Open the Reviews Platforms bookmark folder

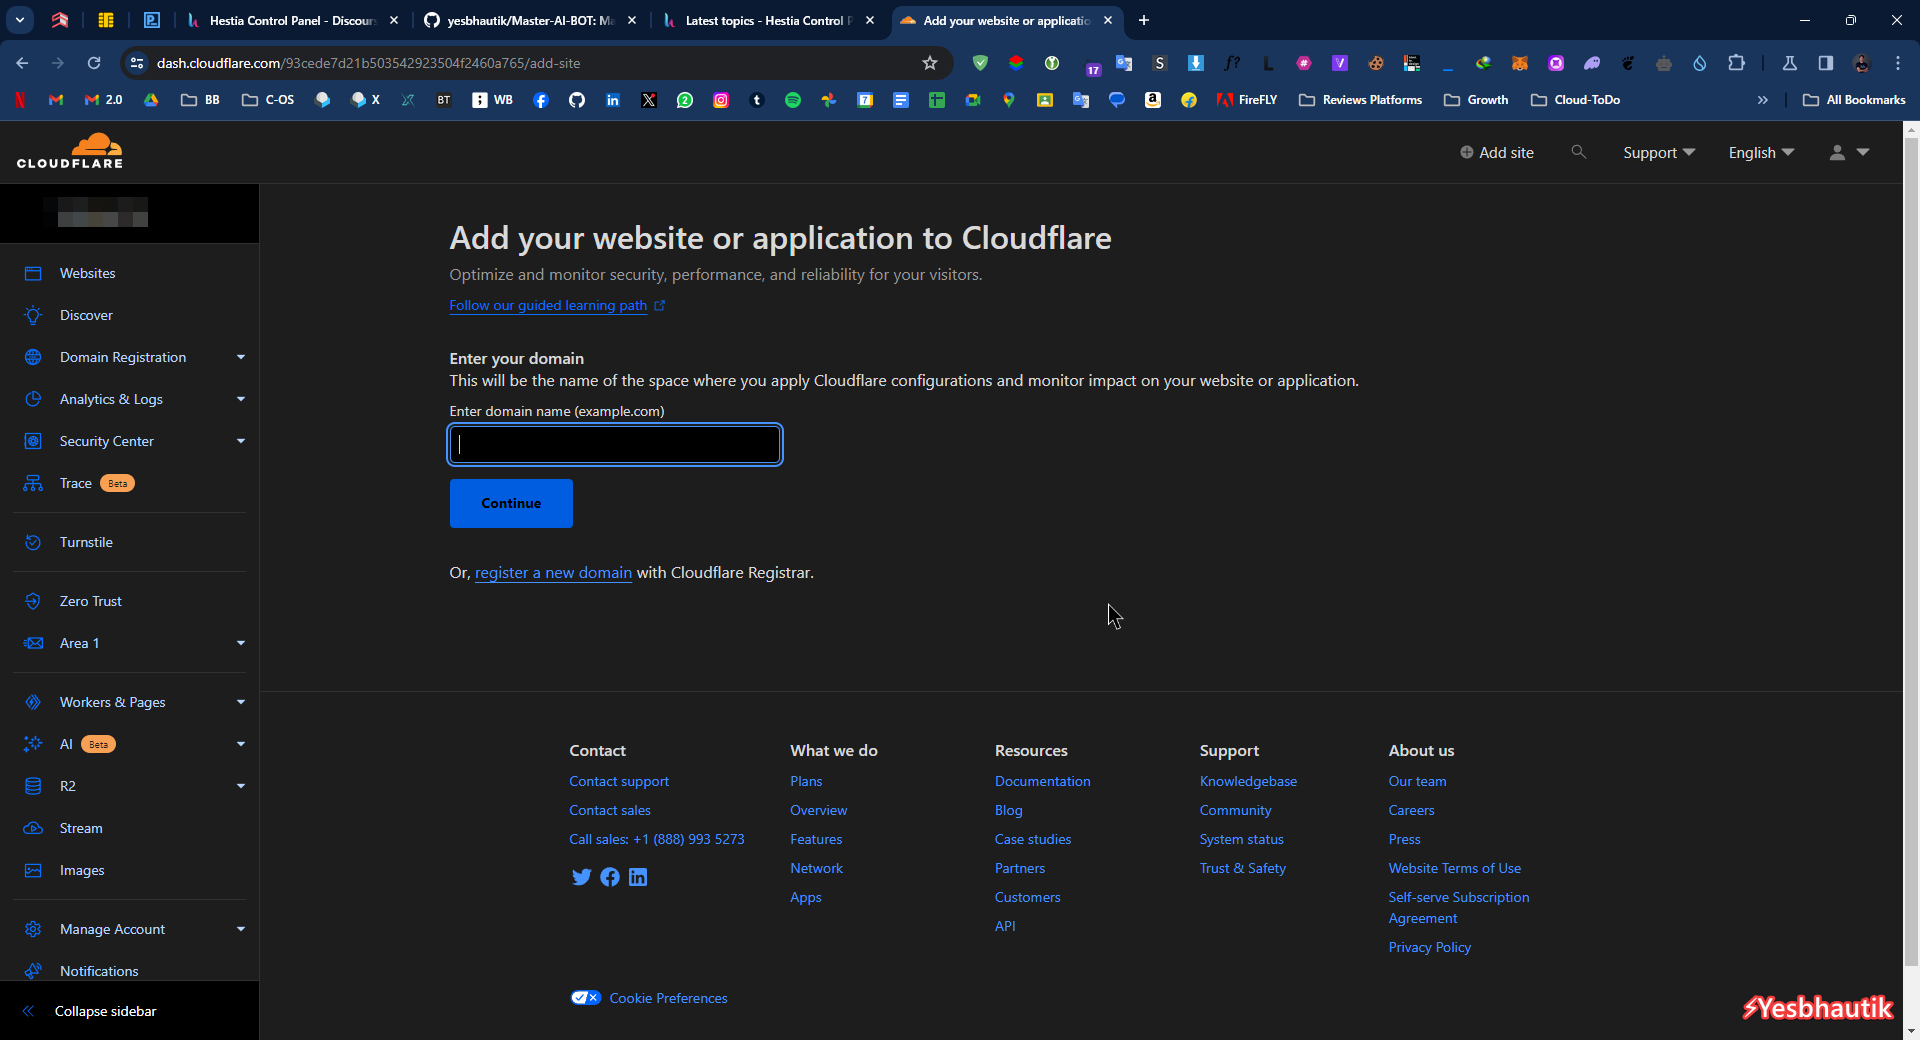(1360, 100)
